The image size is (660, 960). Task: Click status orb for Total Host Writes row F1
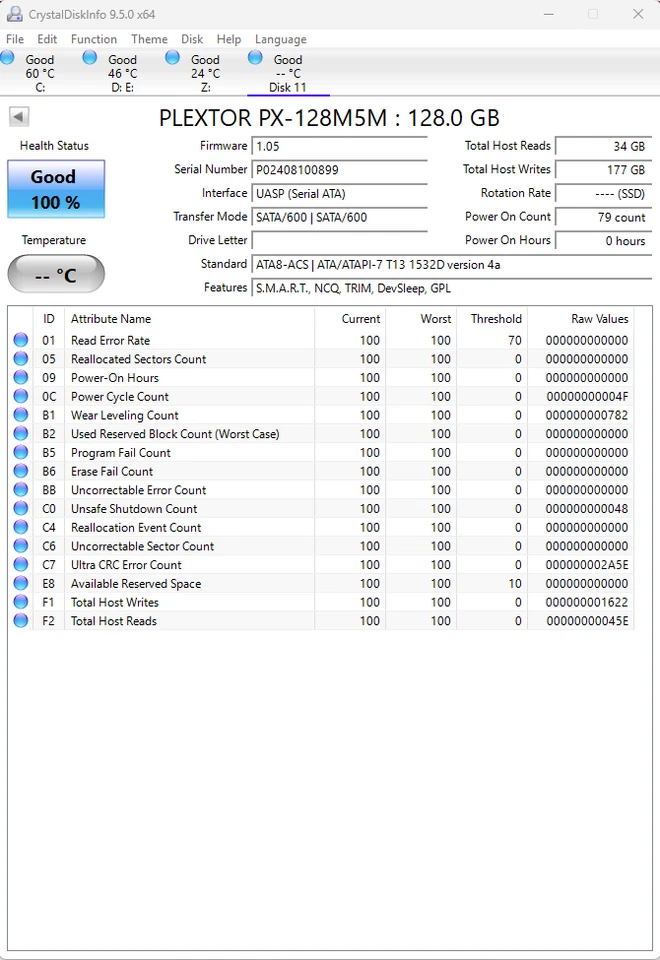[x=21, y=602]
